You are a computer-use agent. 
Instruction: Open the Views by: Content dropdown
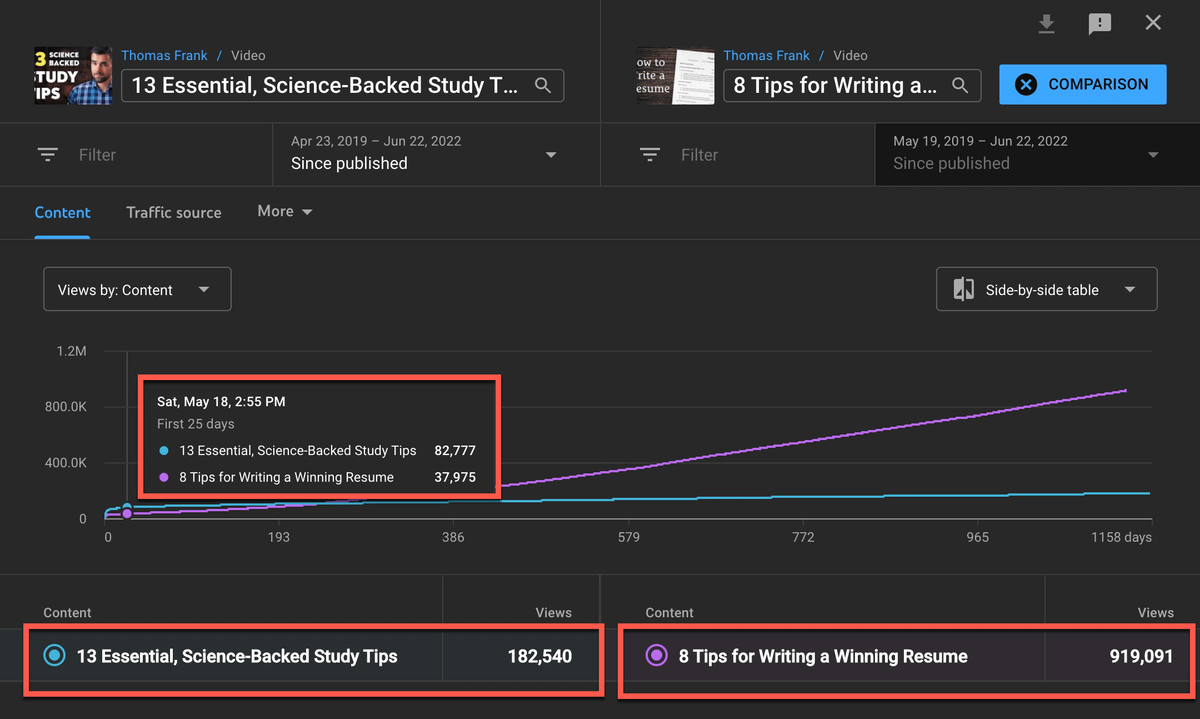click(x=137, y=290)
